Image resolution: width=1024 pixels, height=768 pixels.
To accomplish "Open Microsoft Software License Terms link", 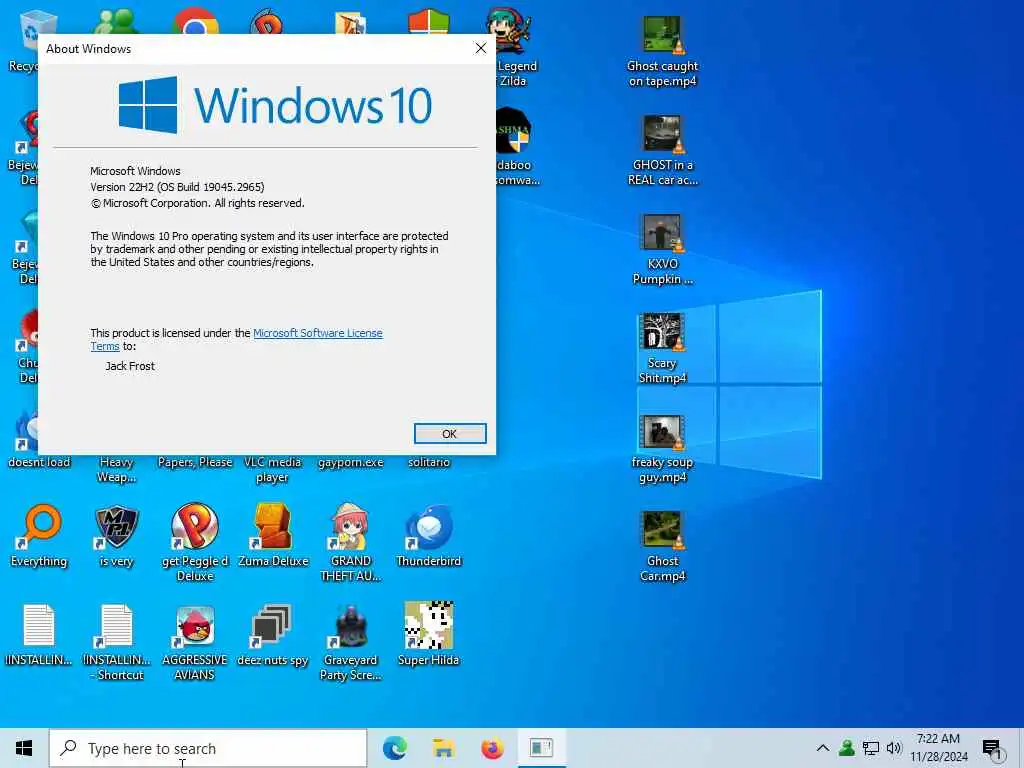I will tap(317, 333).
